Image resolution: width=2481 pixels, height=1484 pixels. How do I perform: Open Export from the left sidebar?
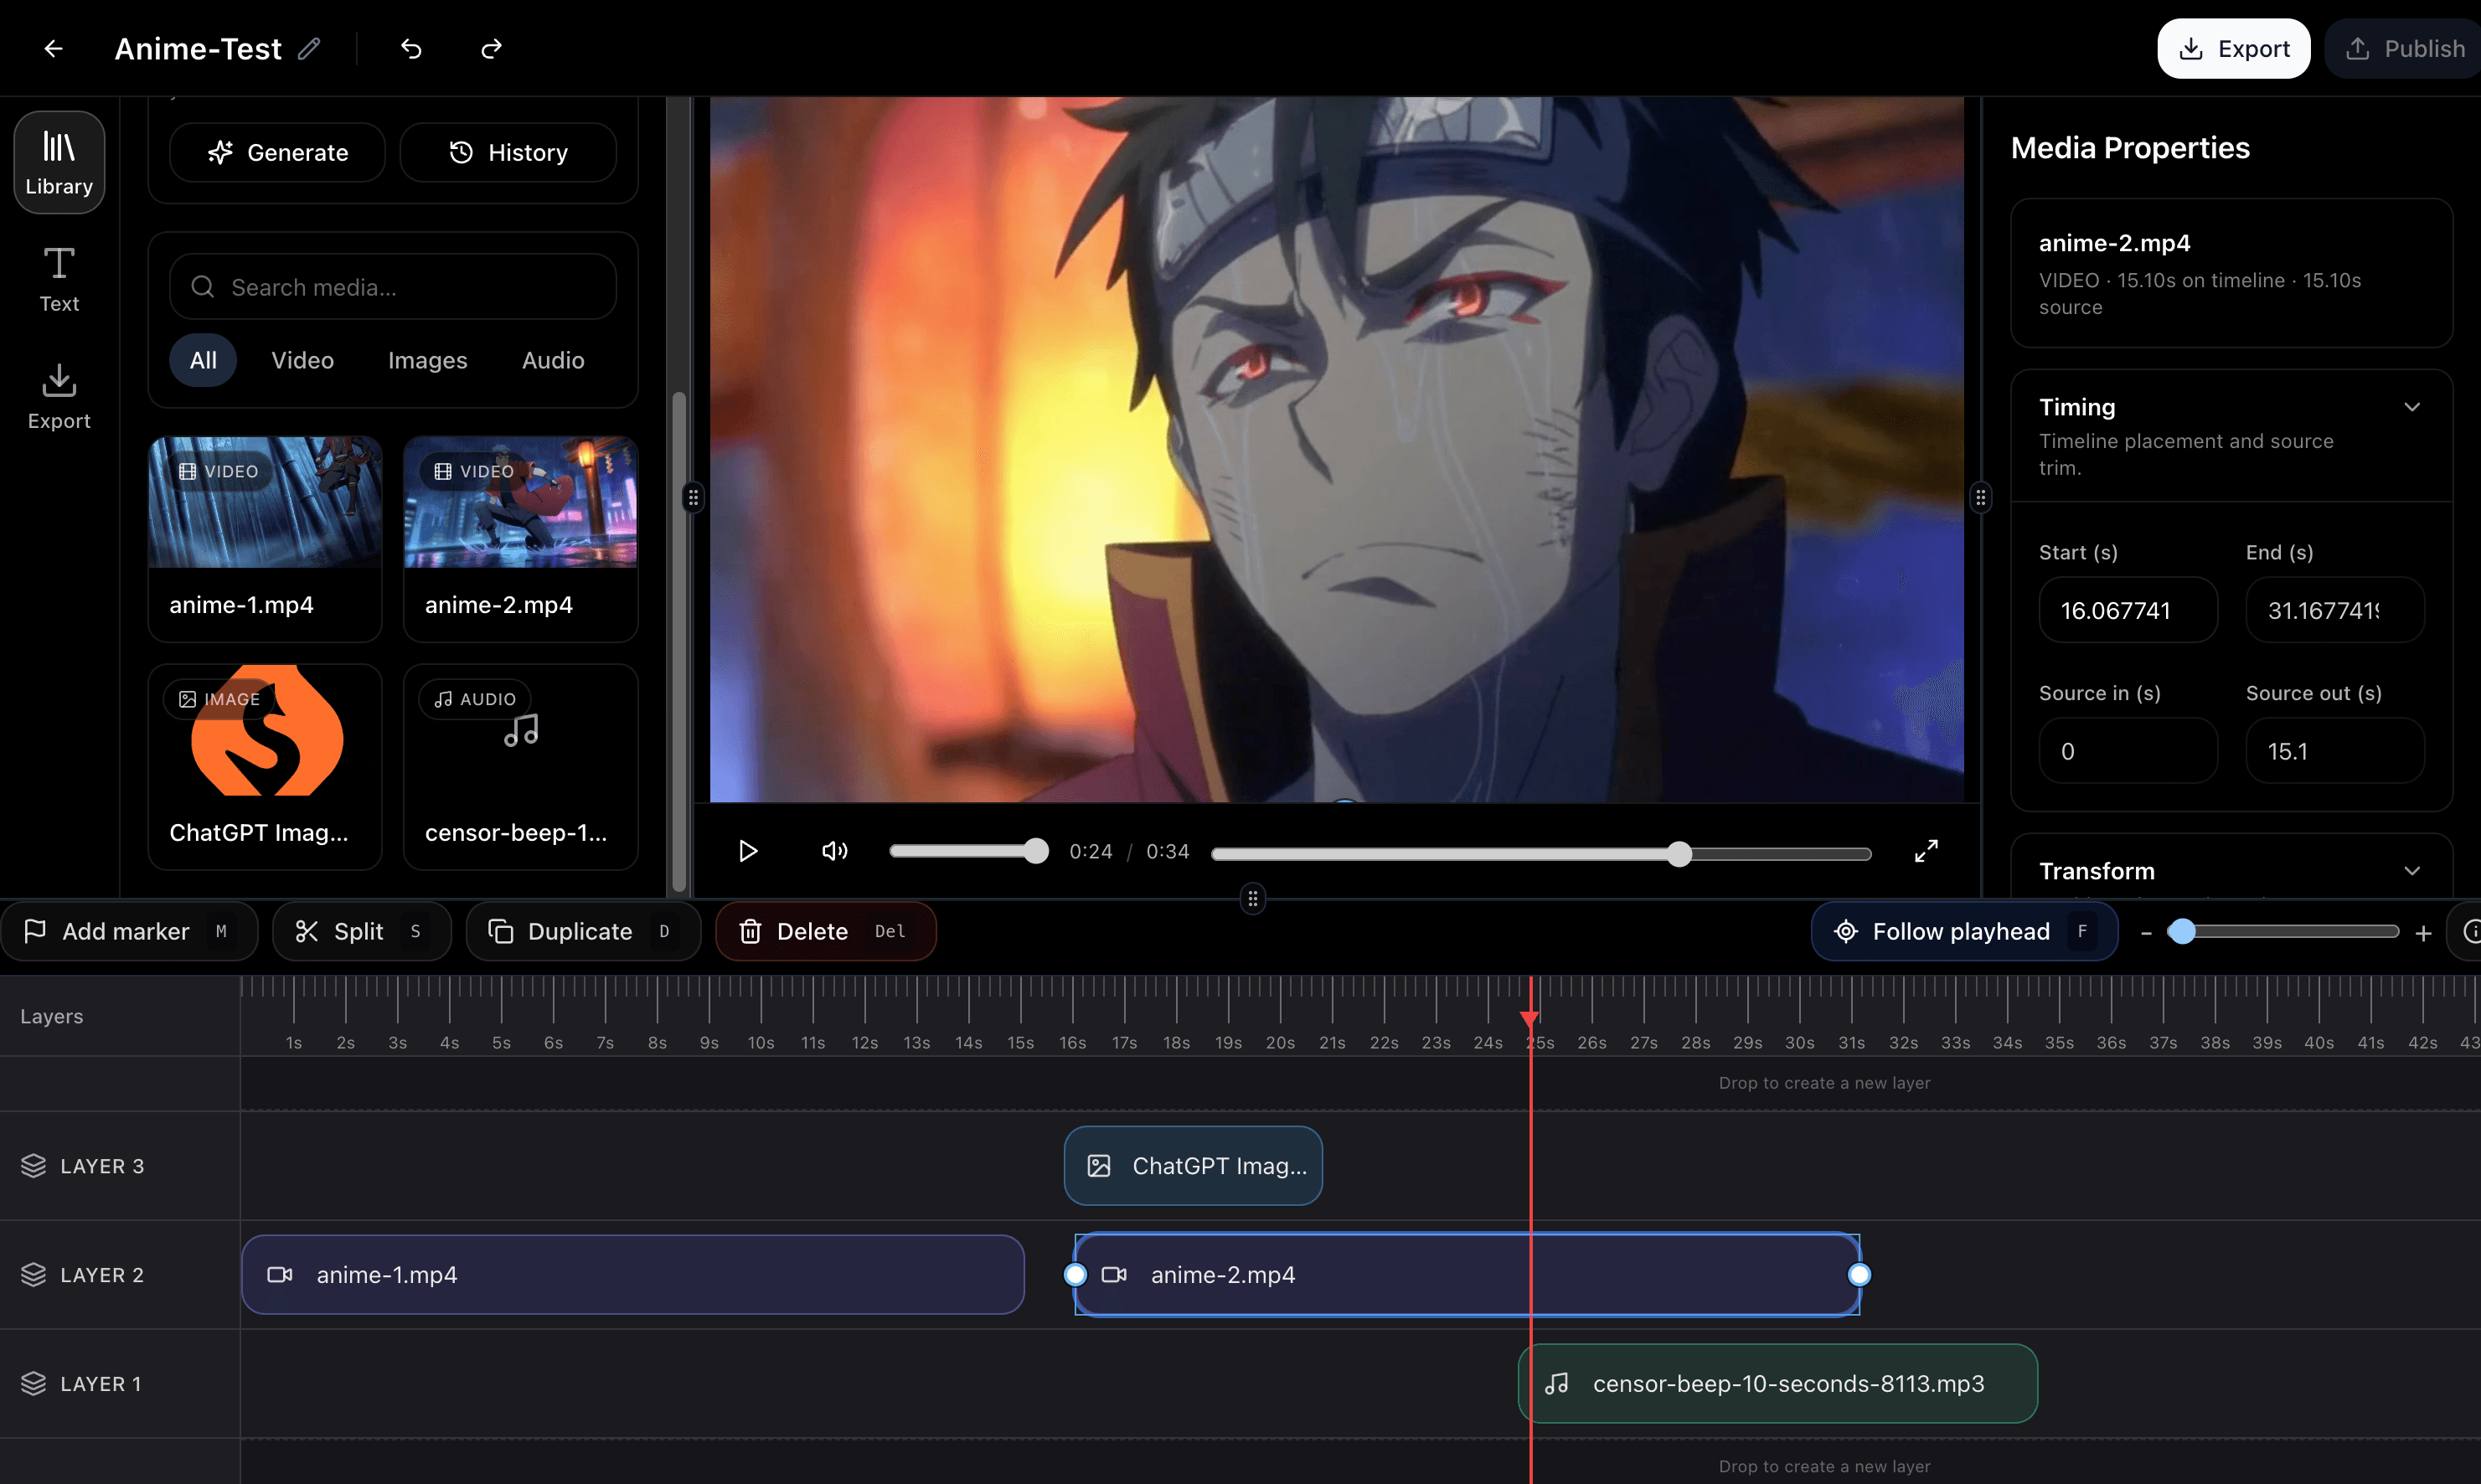58,396
